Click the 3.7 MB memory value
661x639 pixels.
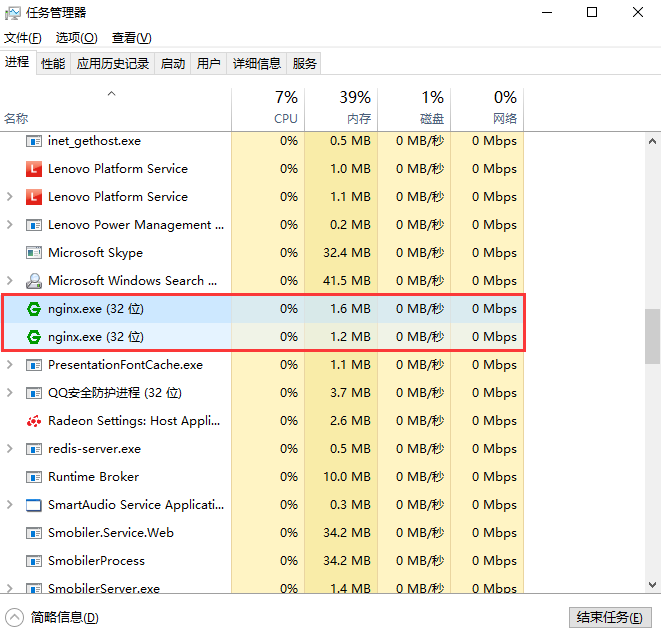point(350,393)
